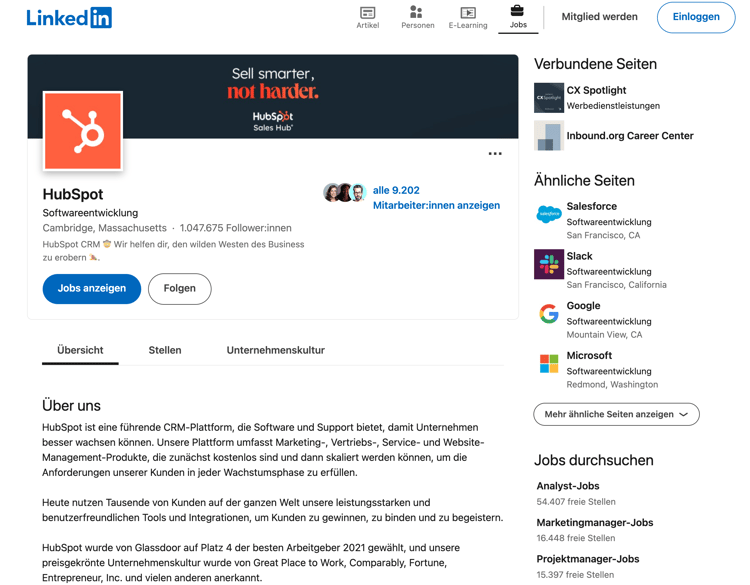Open the Google page link
Image resolution: width=750 pixels, height=585 pixels.
coord(583,306)
